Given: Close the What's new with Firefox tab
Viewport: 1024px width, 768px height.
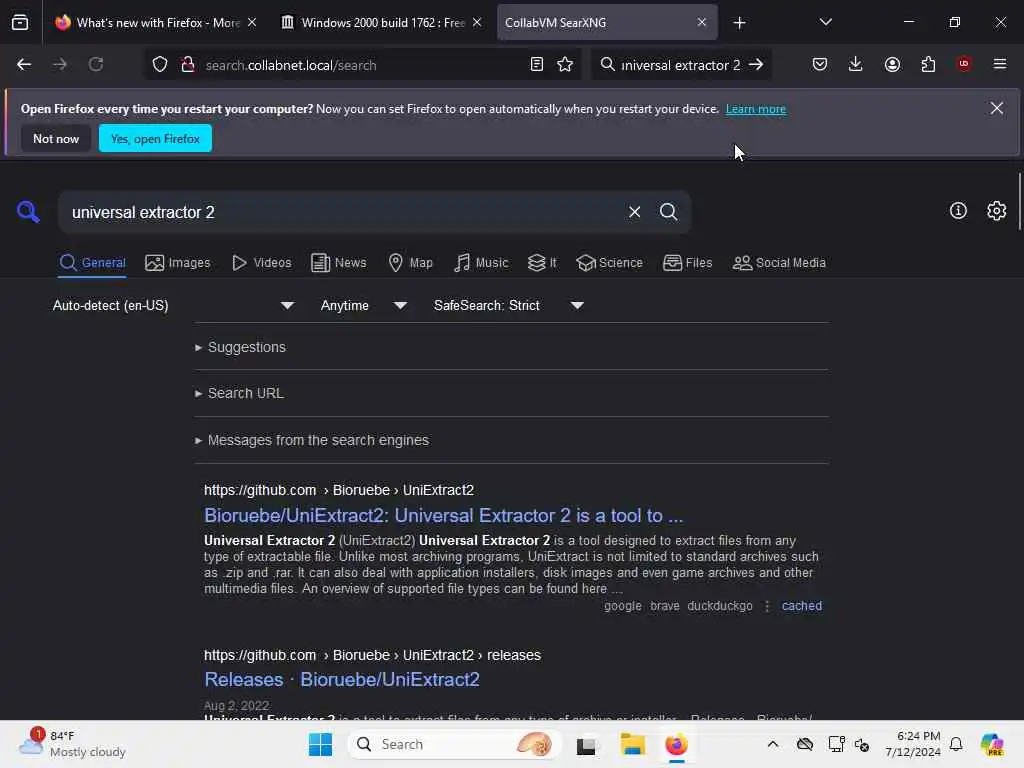Looking at the screenshot, I should [x=252, y=22].
